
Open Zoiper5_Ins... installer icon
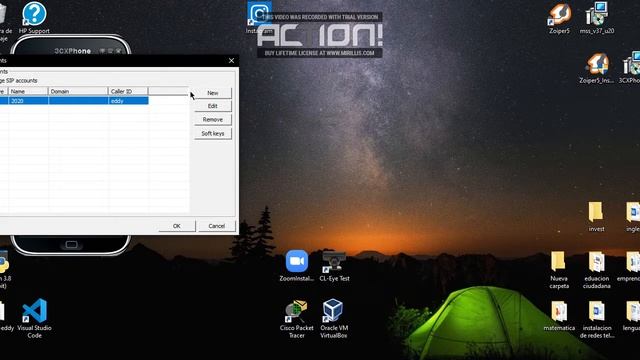pyautogui.click(x=596, y=68)
